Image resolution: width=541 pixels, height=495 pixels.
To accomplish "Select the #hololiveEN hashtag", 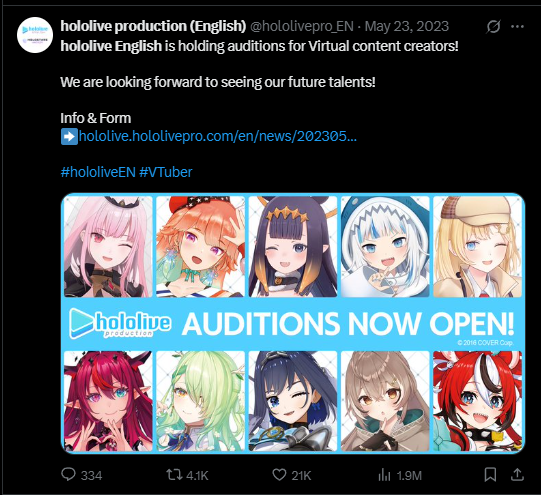I will click(98, 172).
